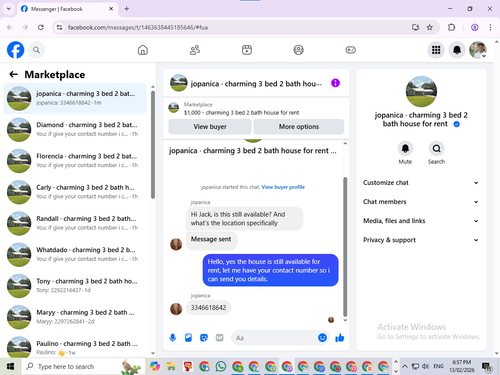Open the Groups/profile circle icon in top navigation

click(x=298, y=50)
